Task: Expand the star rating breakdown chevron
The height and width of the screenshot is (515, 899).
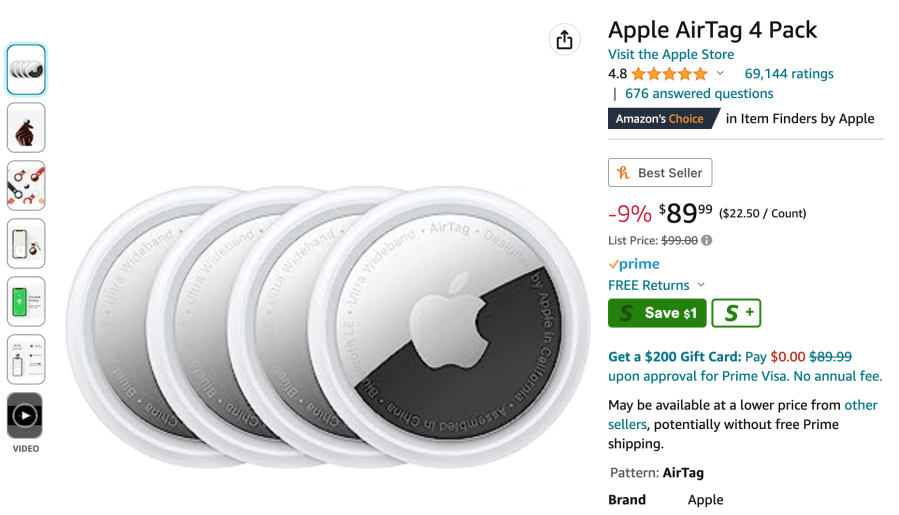Action: pos(720,74)
